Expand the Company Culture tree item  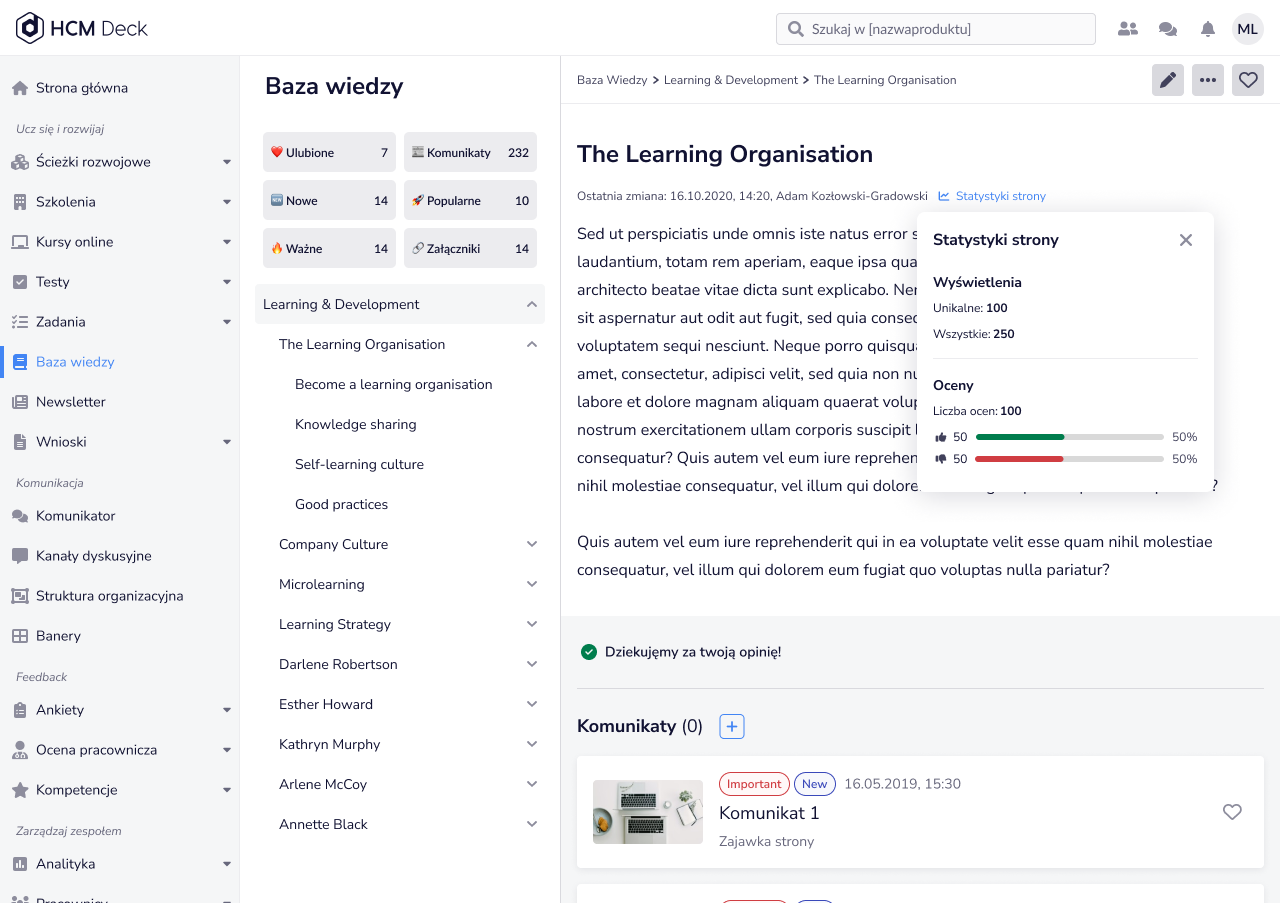(x=531, y=544)
